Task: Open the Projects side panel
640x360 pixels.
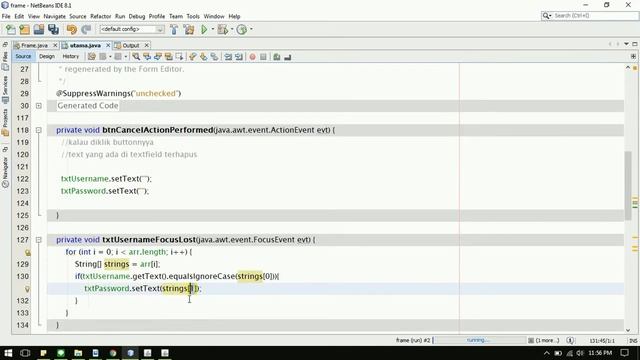Action: click(5, 122)
